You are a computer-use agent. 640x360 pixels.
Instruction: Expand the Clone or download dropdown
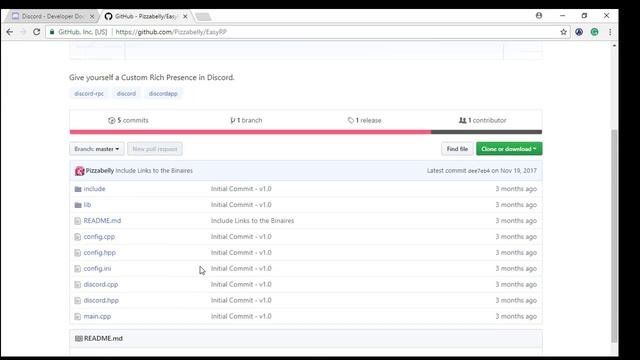click(x=509, y=149)
